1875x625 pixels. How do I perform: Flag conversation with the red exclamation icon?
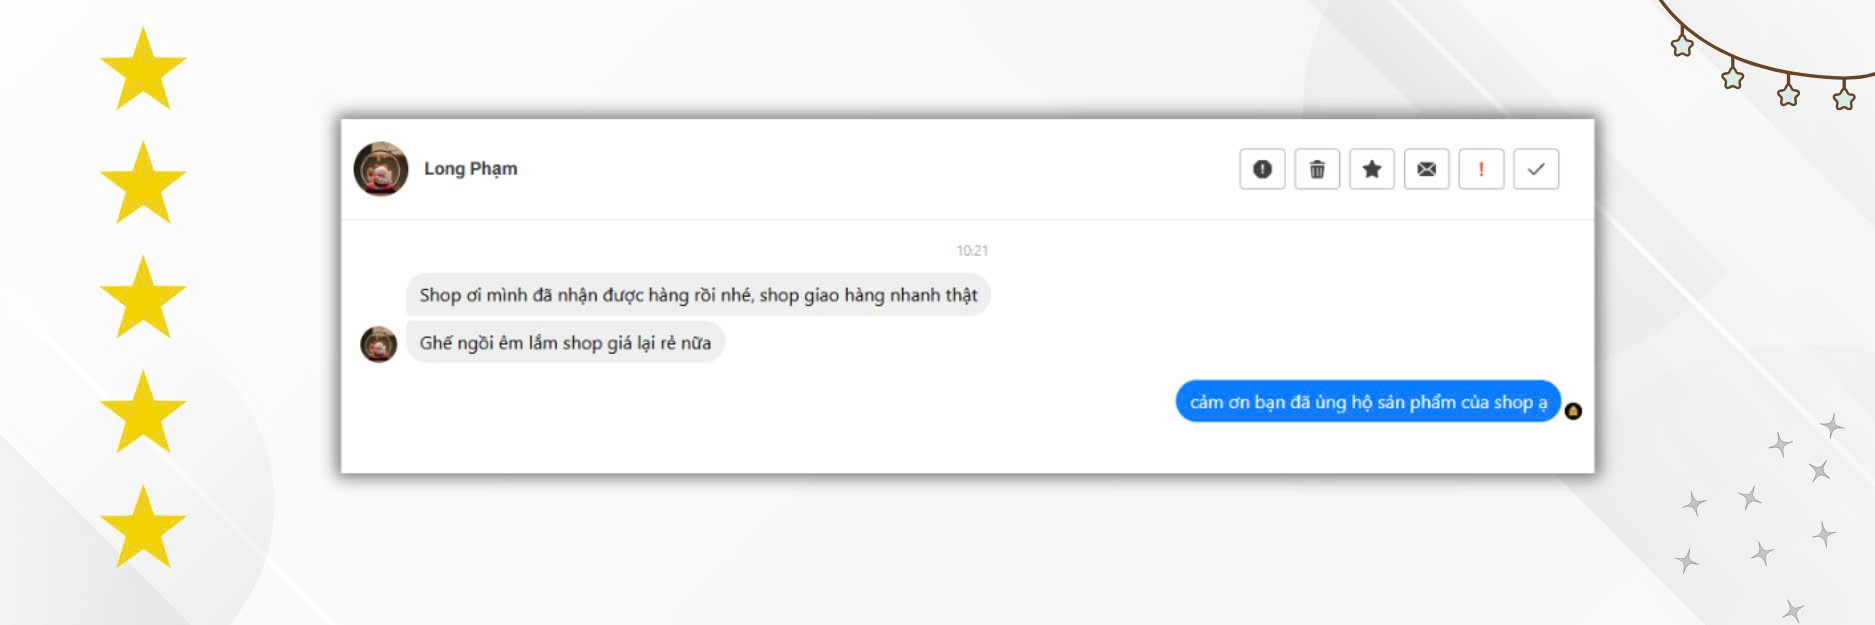point(1481,169)
